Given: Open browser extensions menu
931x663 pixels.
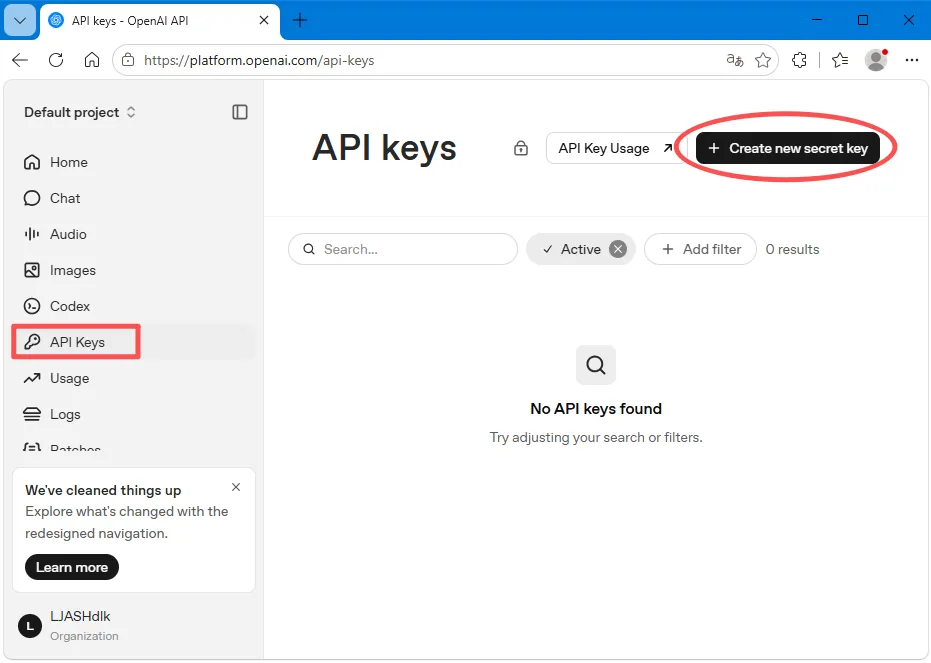Looking at the screenshot, I should (x=799, y=60).
